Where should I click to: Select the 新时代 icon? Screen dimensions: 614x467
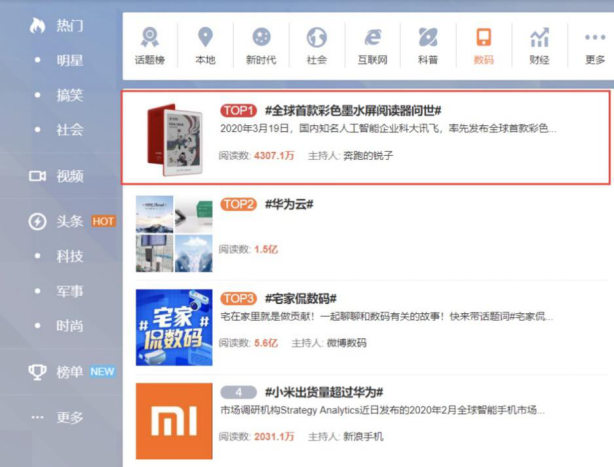click(x=261, y=37)
